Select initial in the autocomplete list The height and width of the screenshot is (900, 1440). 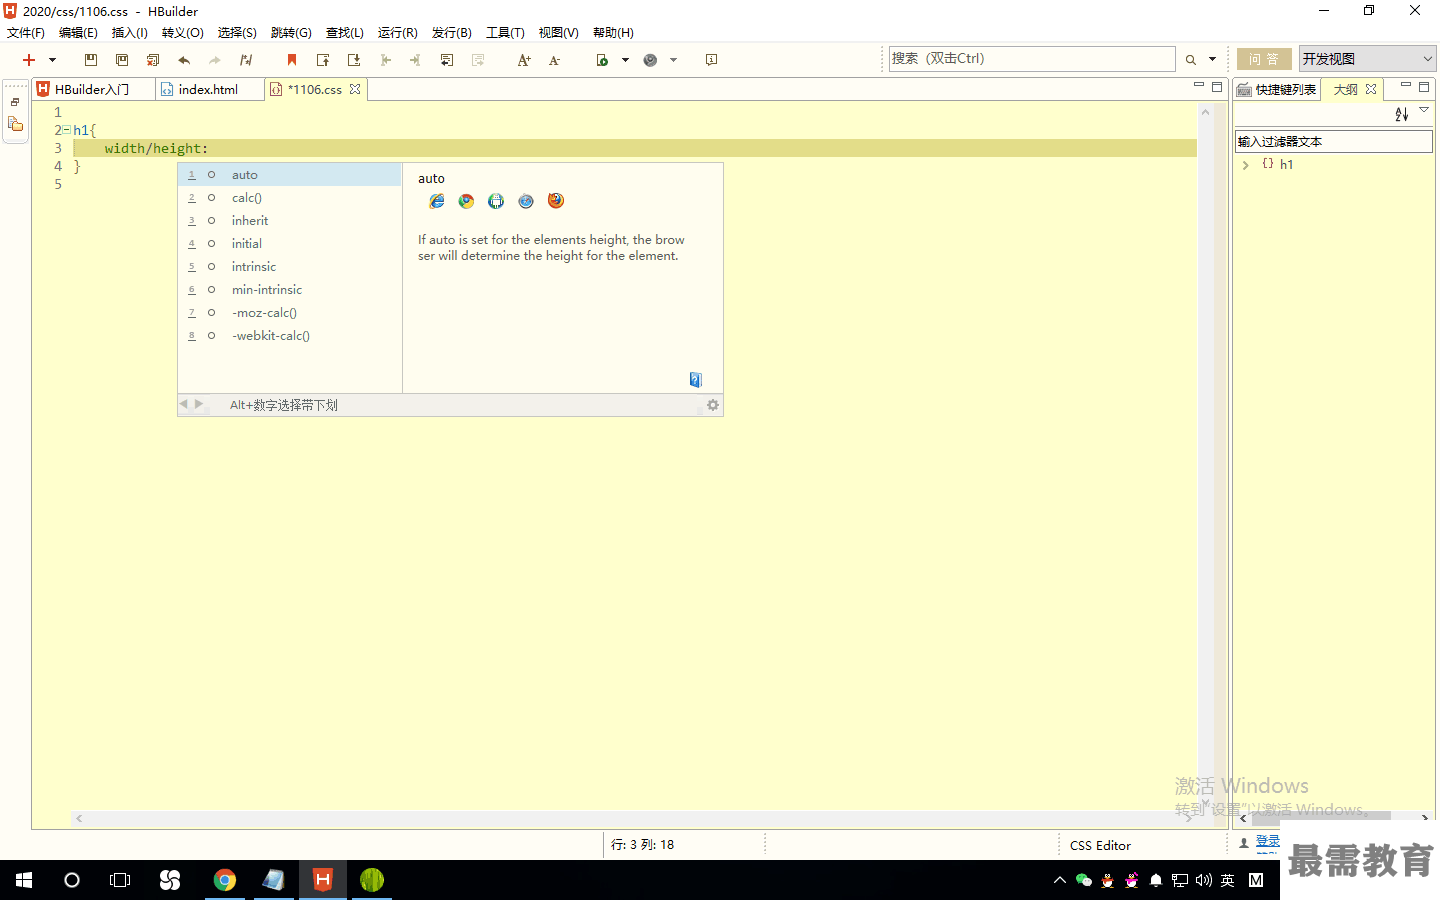[x=290, y=244]
